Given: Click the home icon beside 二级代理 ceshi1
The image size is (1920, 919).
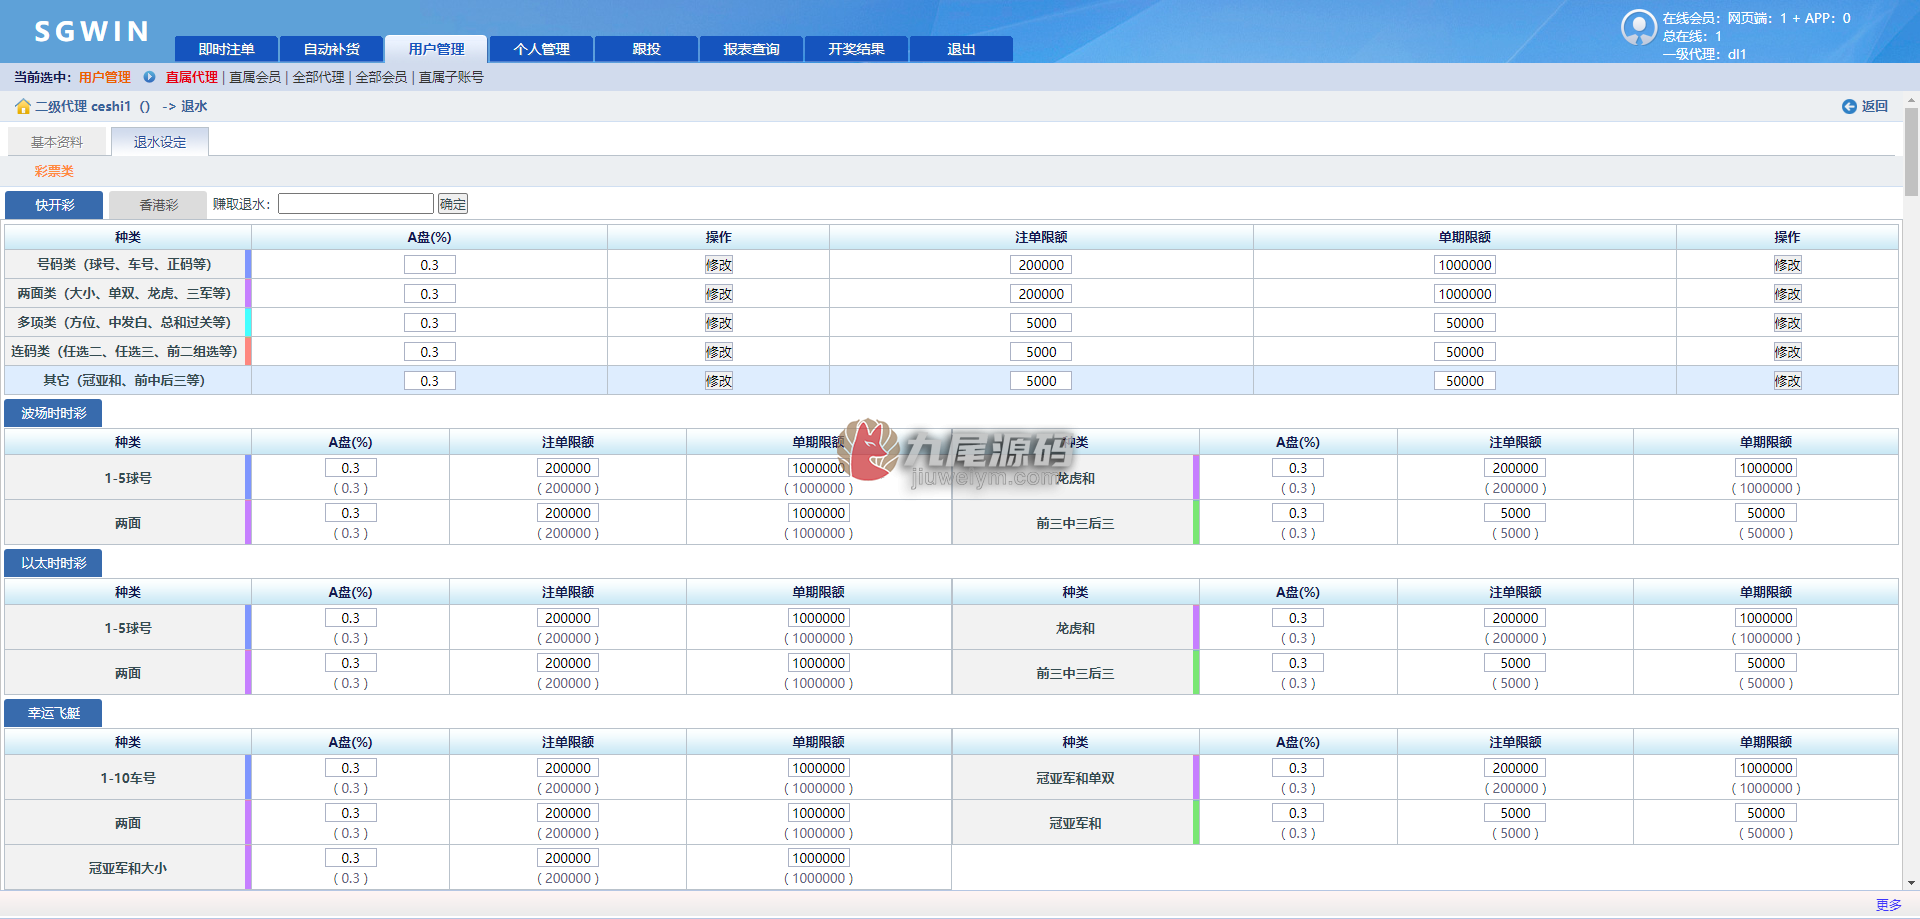Looking at the screenshot, I should click(22, 106).
